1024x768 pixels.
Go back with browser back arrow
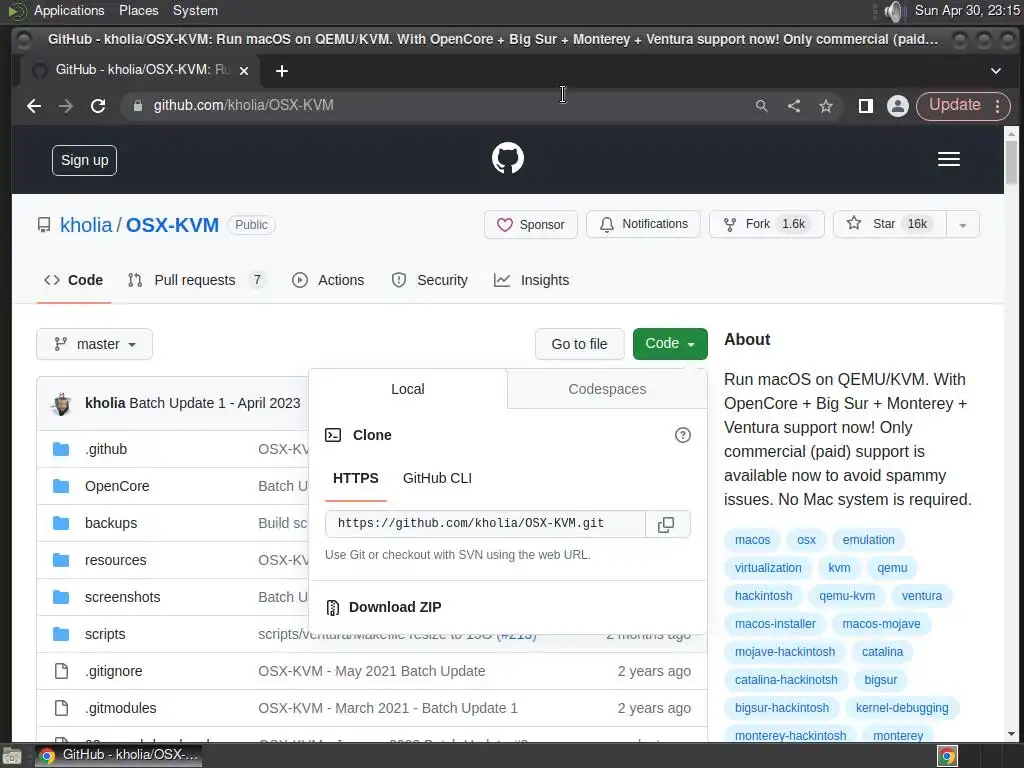point(34,106)
